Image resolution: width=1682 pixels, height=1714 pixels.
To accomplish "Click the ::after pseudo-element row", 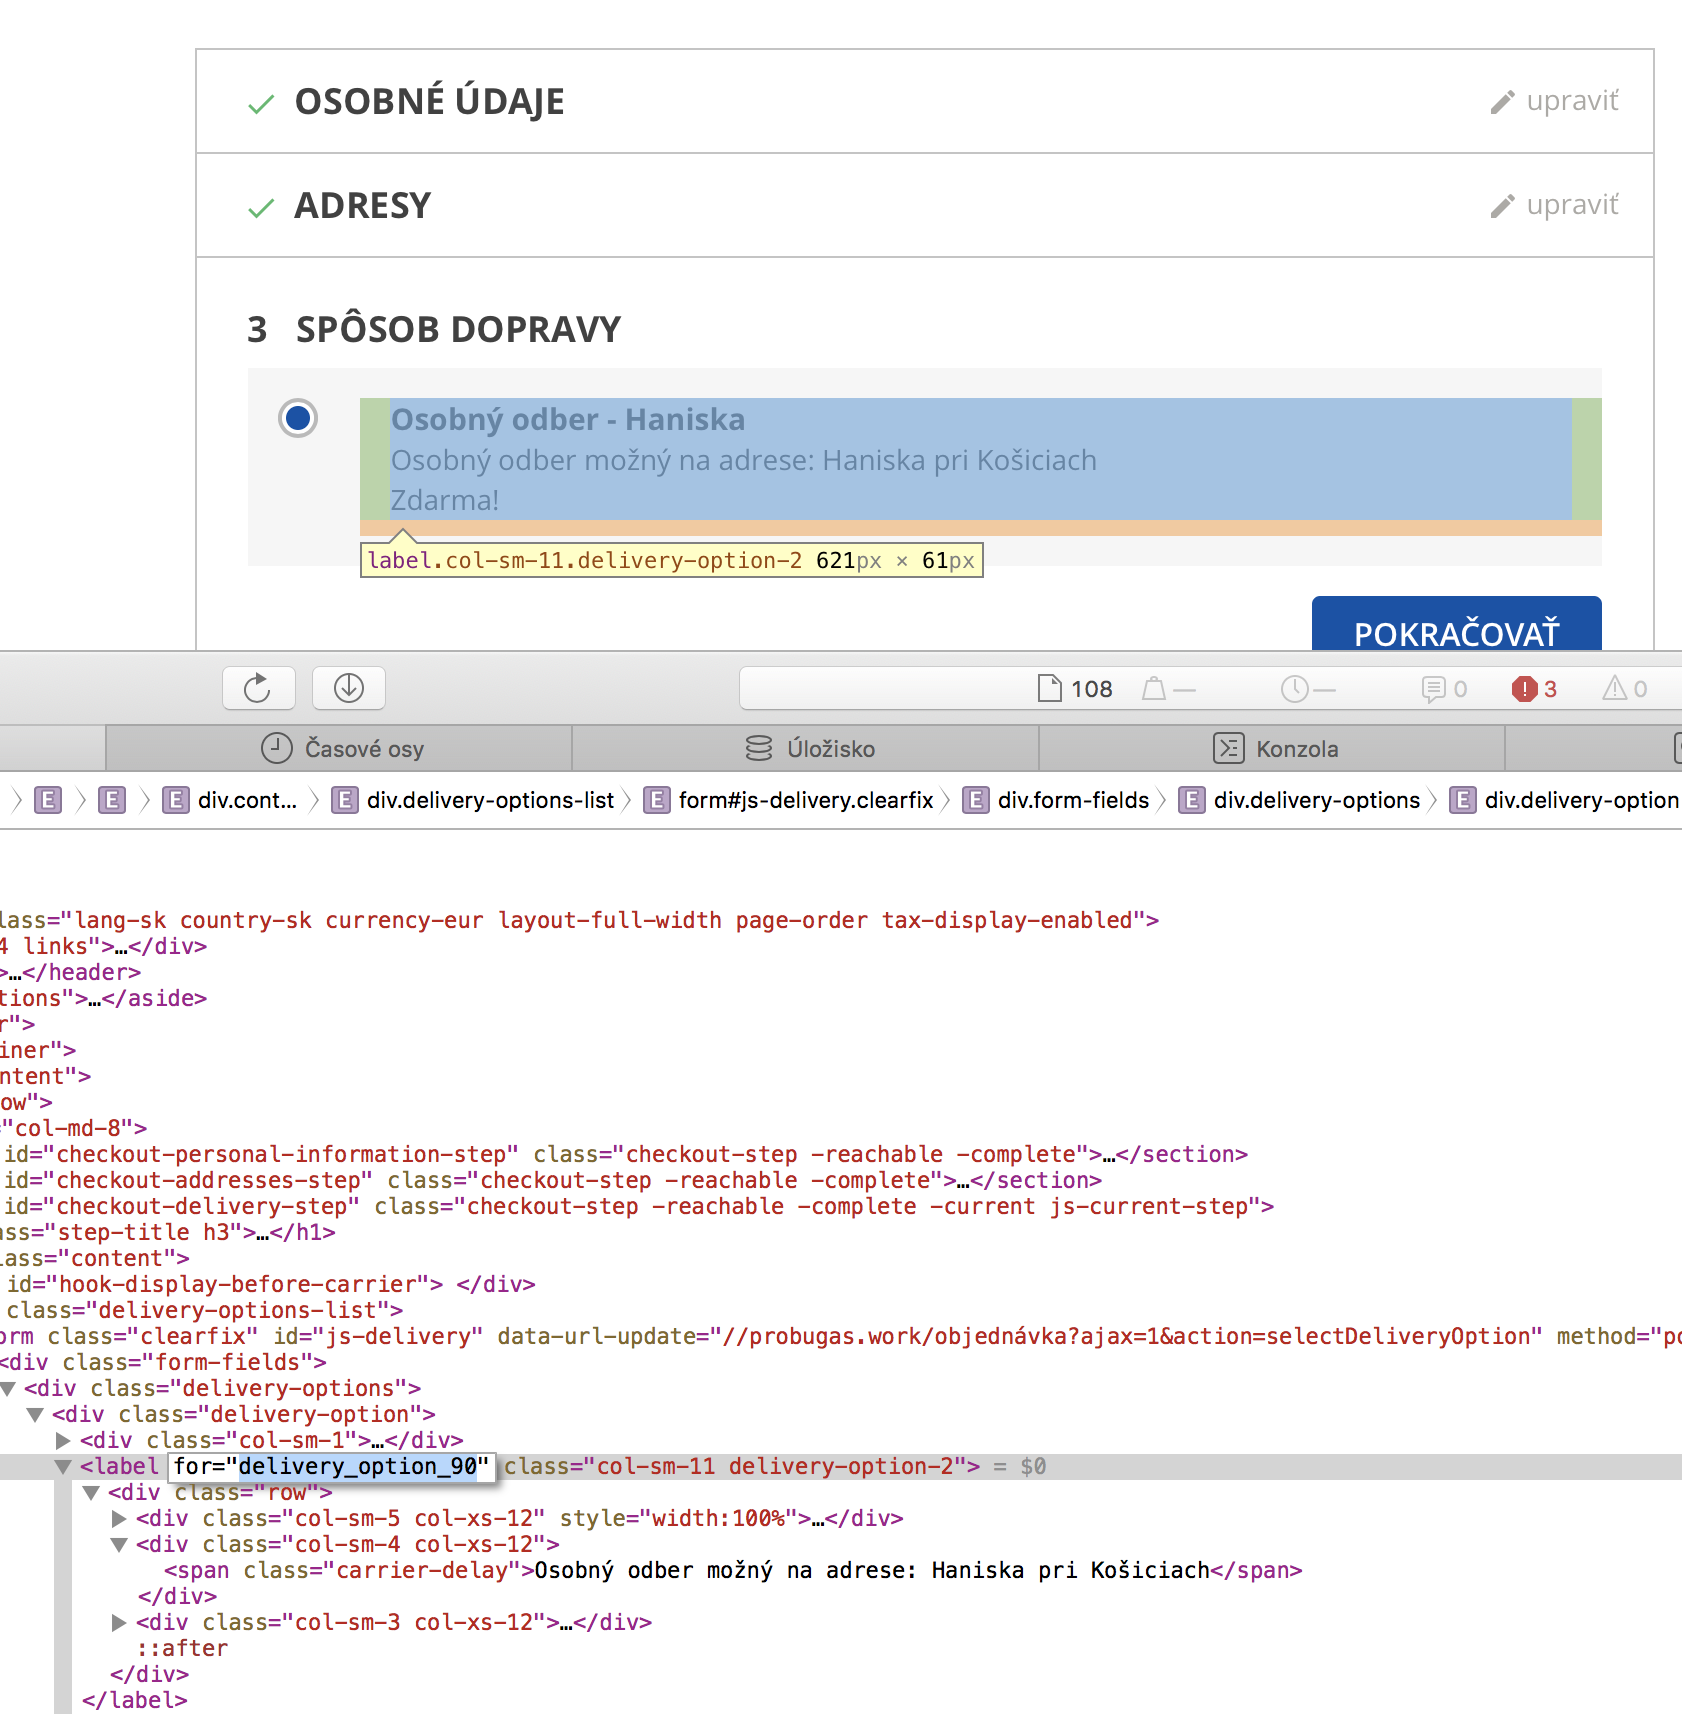I will 182,1648.
